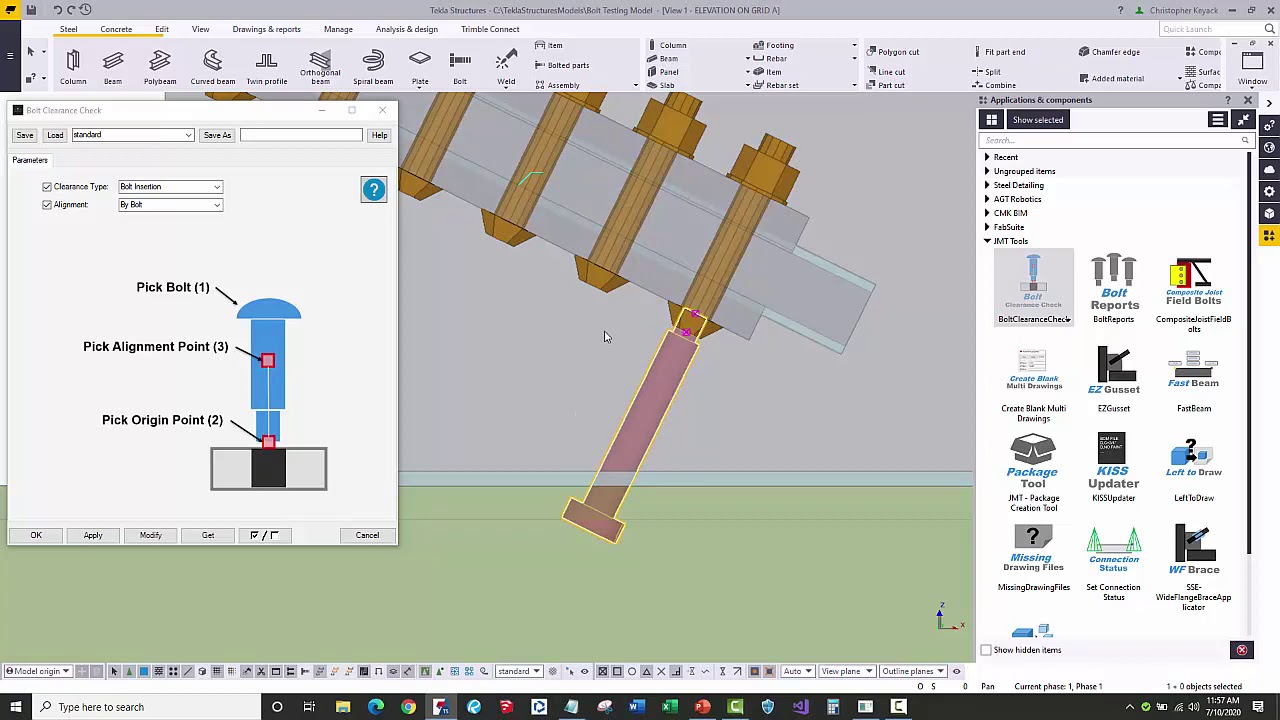Switch to the Concrete ribbon tab
1280x720 pixels.
click(116, 29)
